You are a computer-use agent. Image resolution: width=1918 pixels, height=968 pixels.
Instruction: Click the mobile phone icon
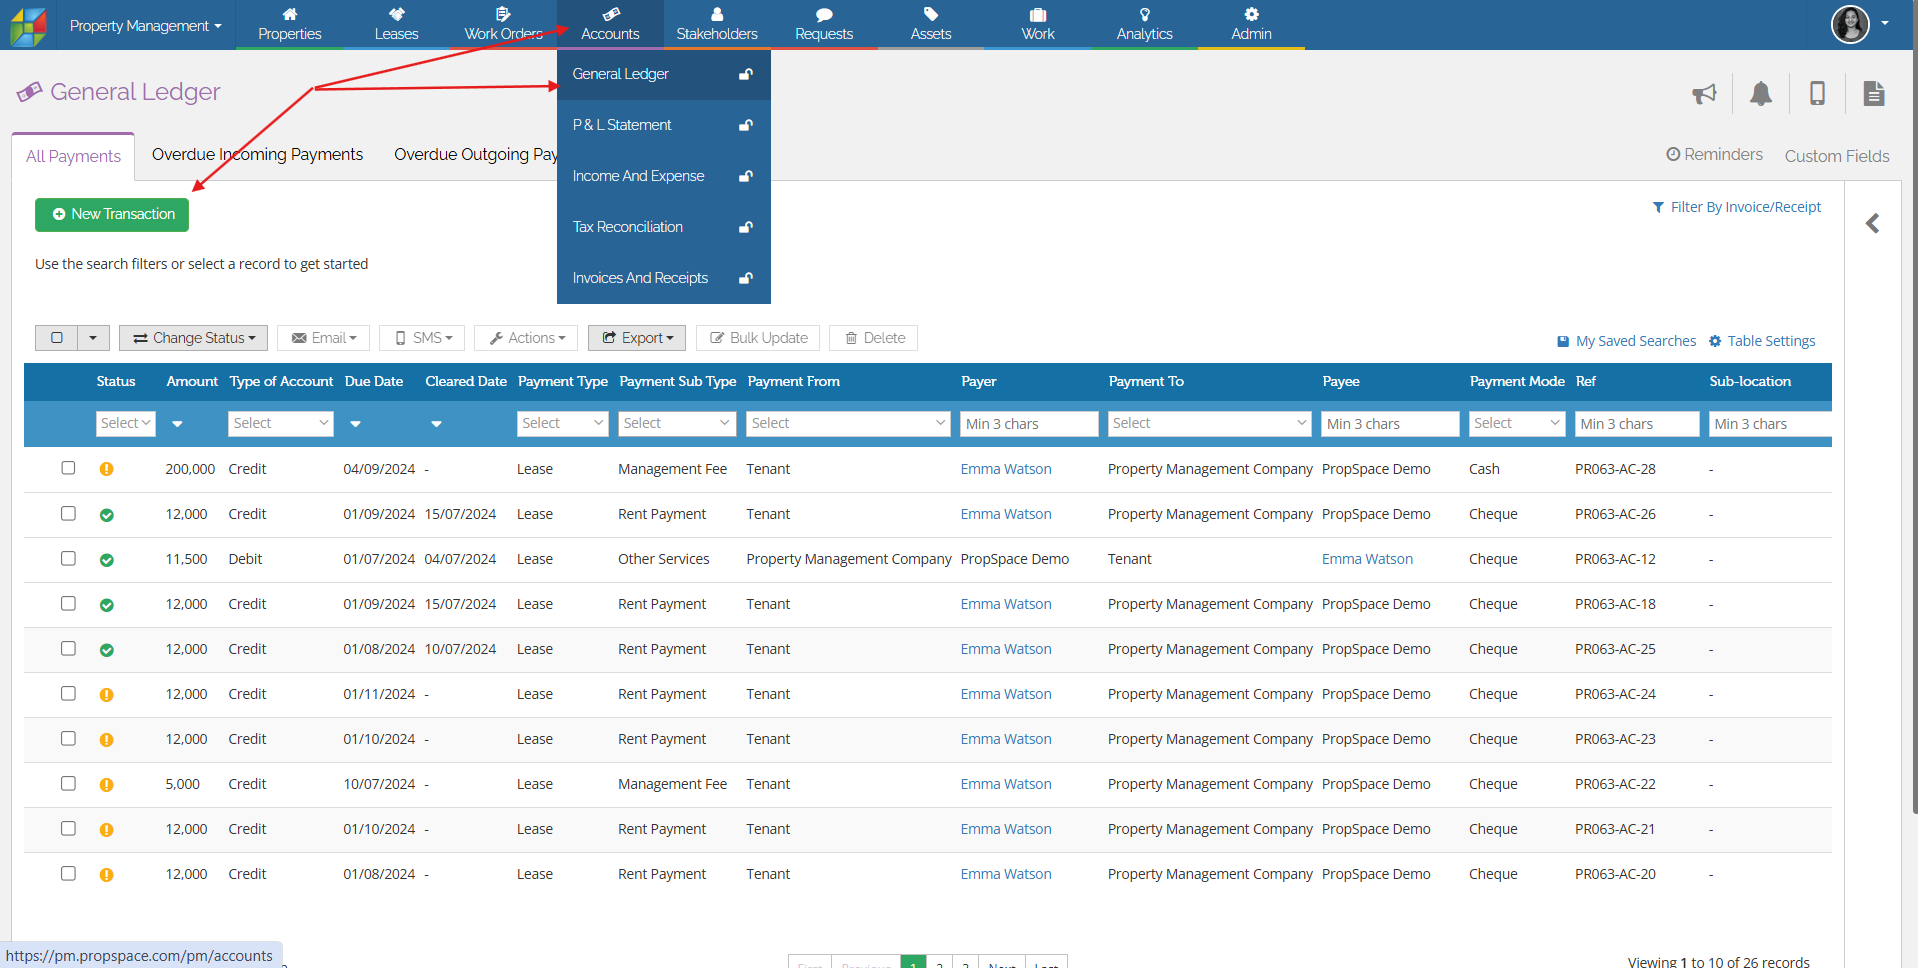coord(1817,94)
